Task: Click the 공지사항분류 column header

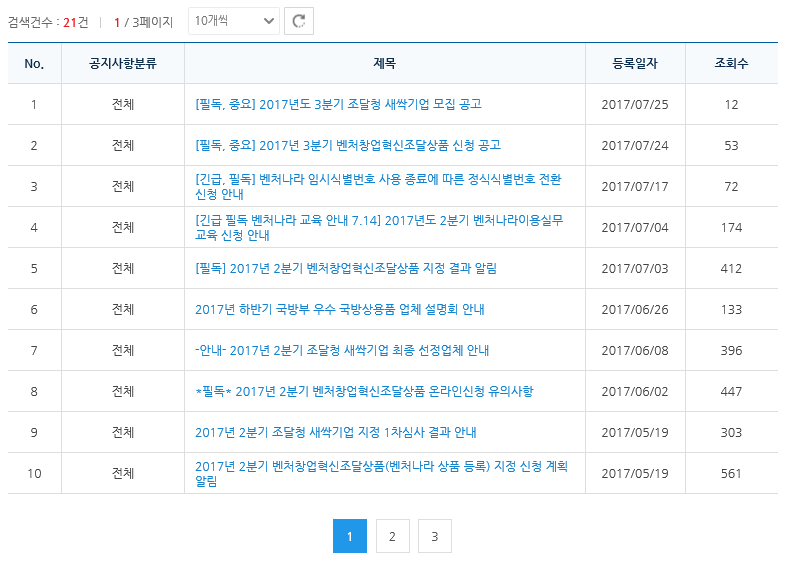Action: [x=123, y=64]
